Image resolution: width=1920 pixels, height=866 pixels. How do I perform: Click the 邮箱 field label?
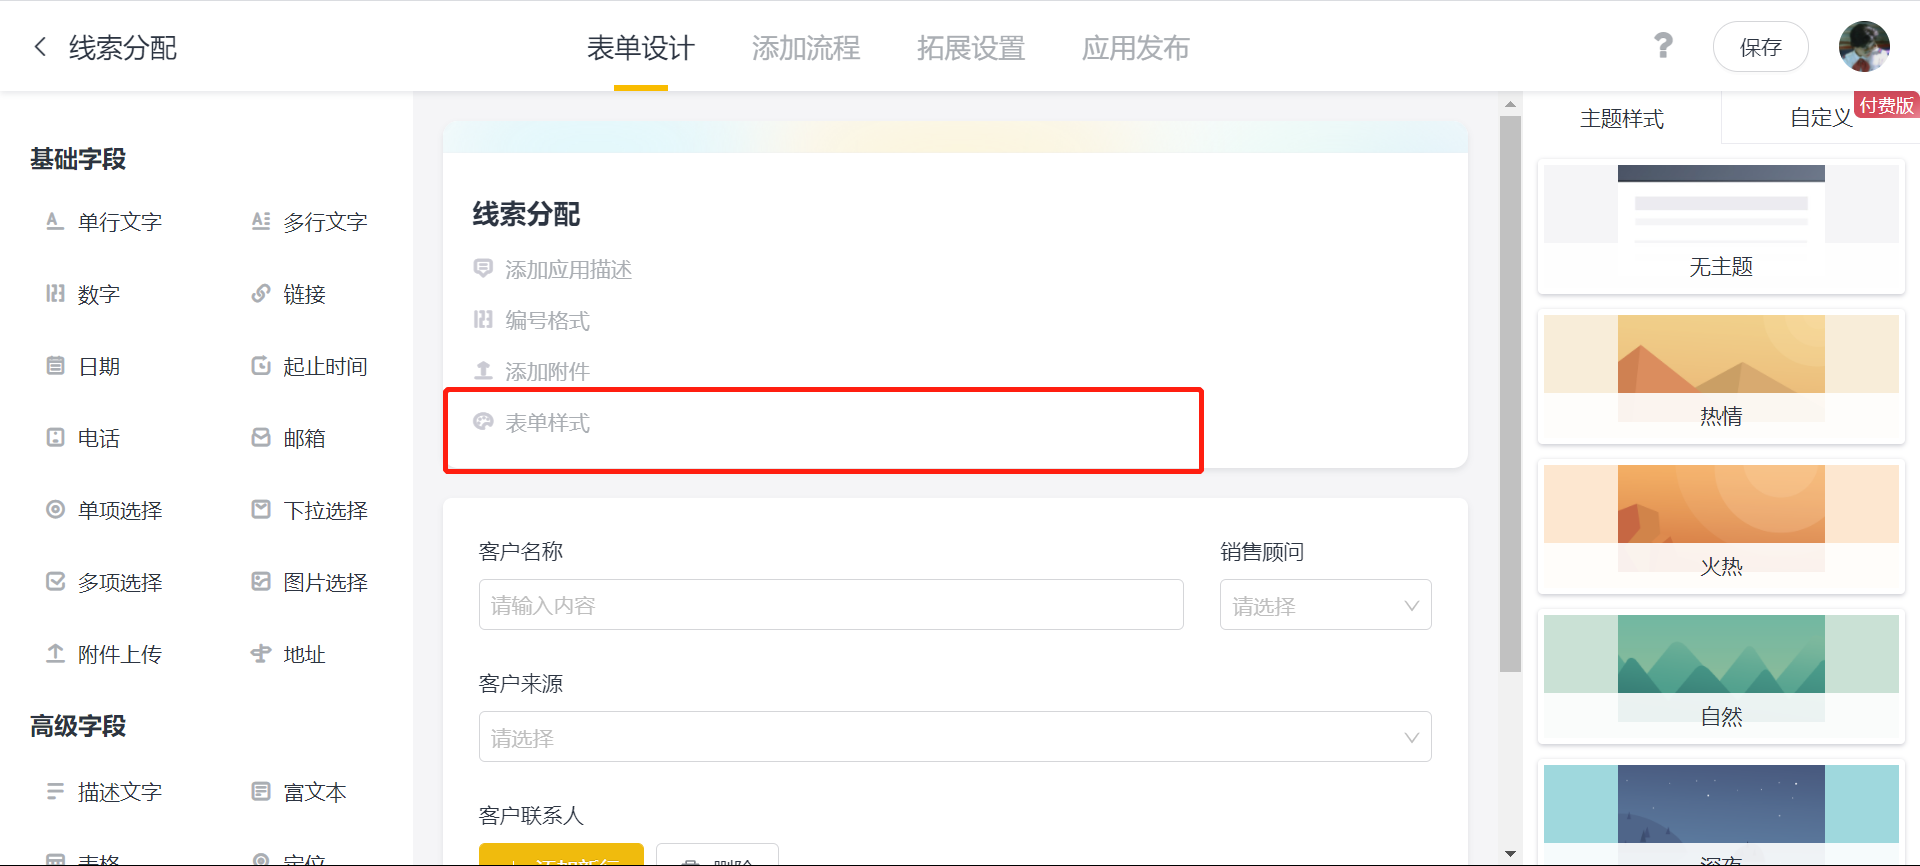304,439
